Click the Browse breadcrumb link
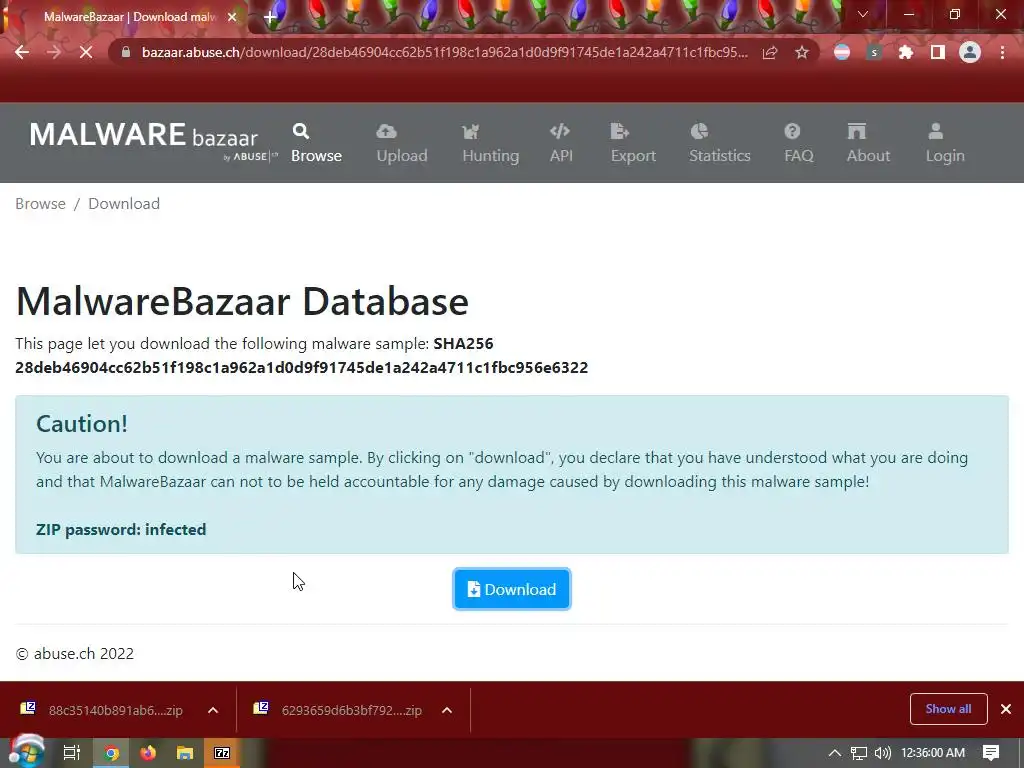This screenshot has height=768, width=1024. [40, 204]
